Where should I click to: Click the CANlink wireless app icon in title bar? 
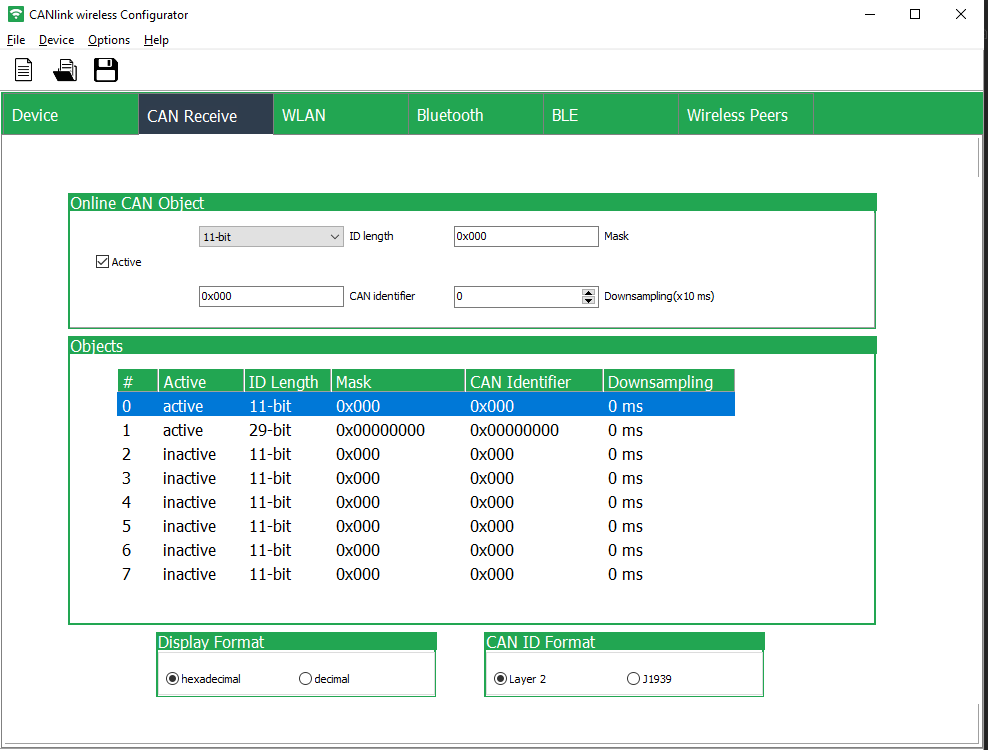pos(15,15)
